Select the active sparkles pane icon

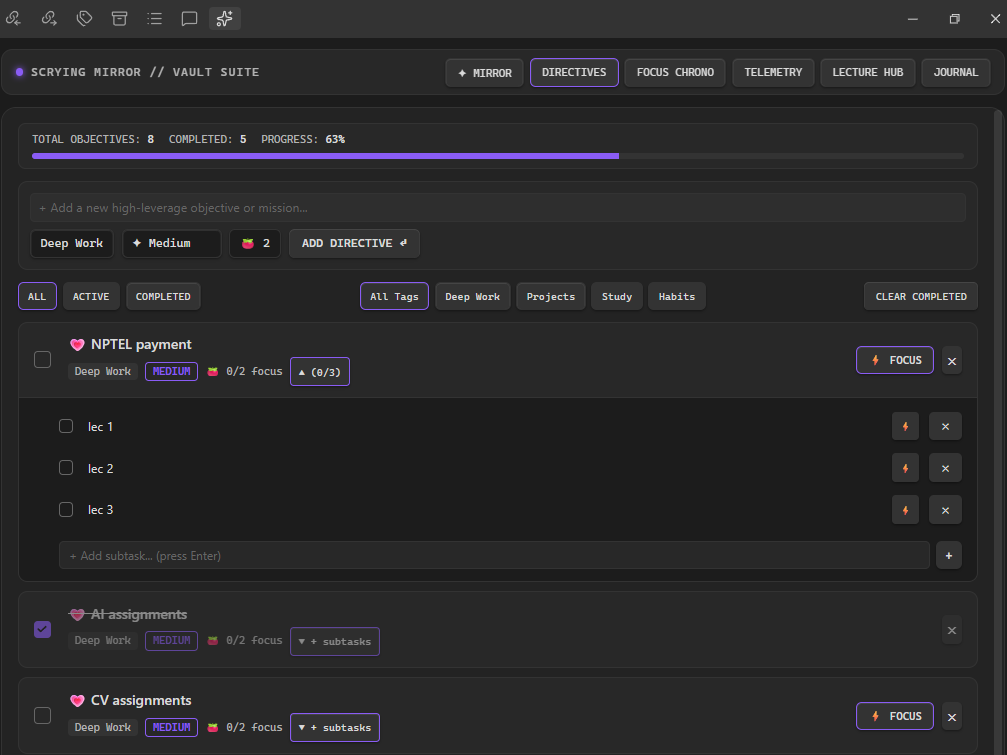[x=225, y=19]
